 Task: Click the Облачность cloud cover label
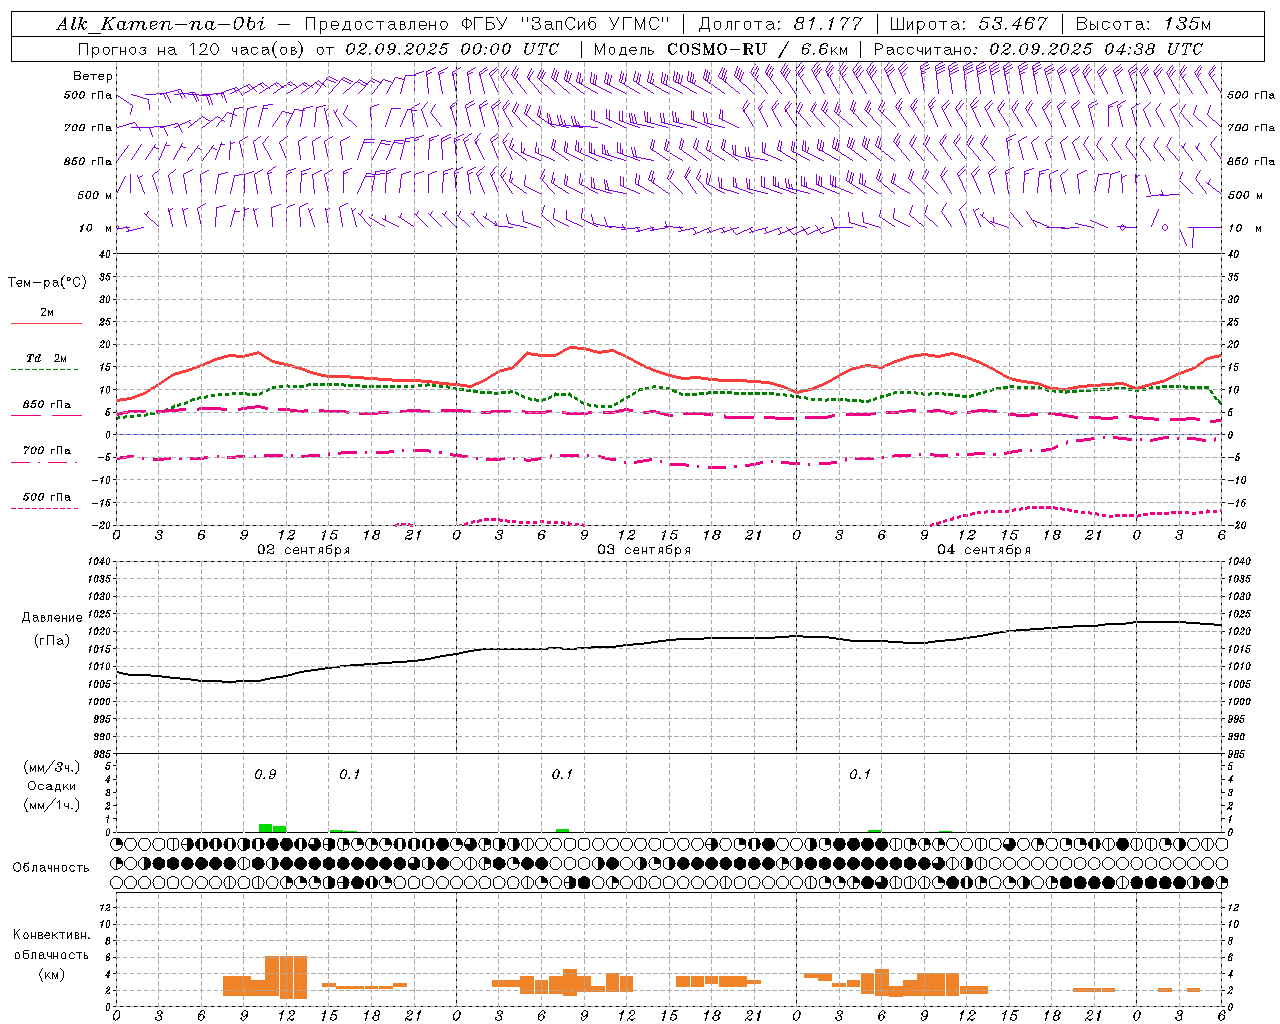tap(51, 867)
